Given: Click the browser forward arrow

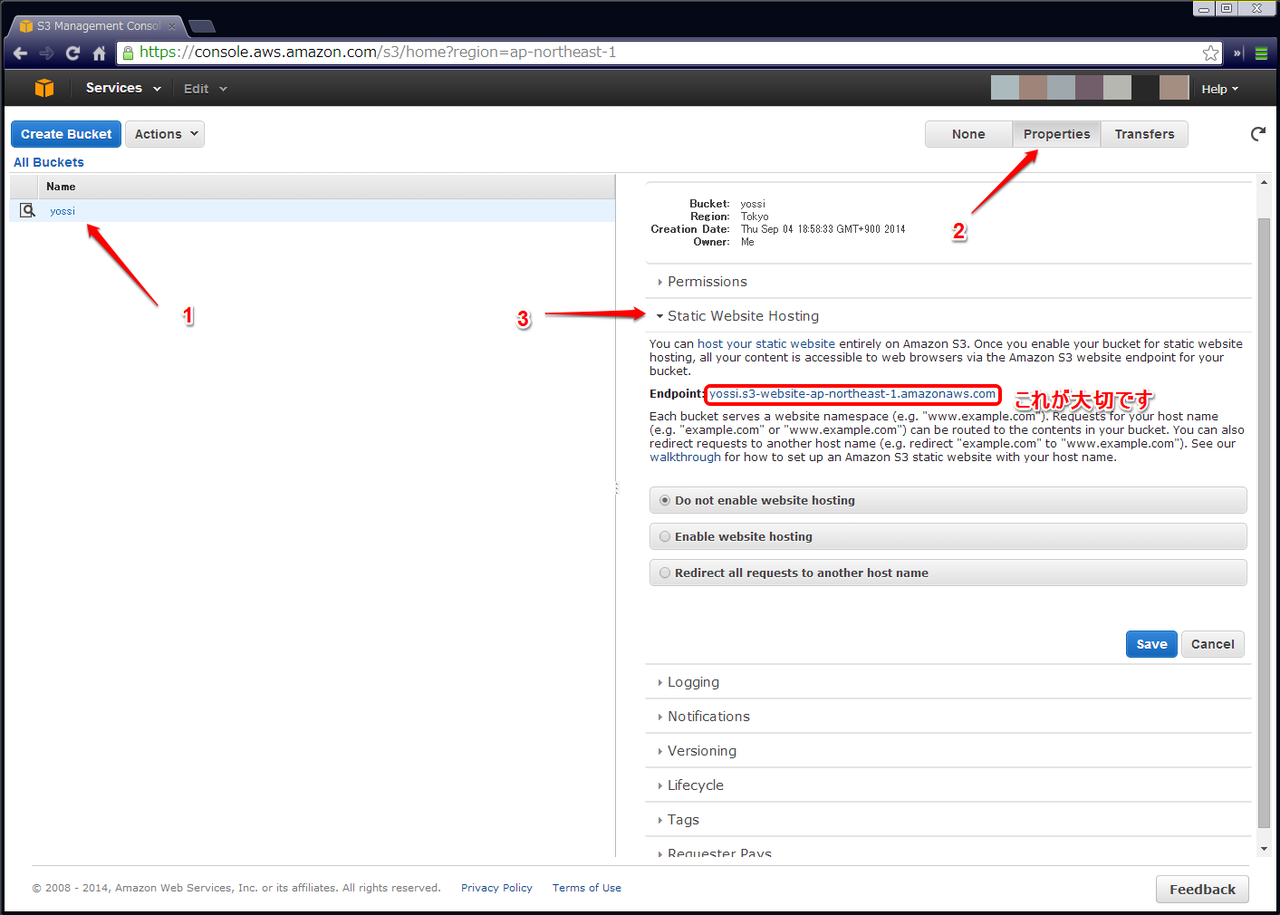Looking at the screenshot, I should point(46,53).
